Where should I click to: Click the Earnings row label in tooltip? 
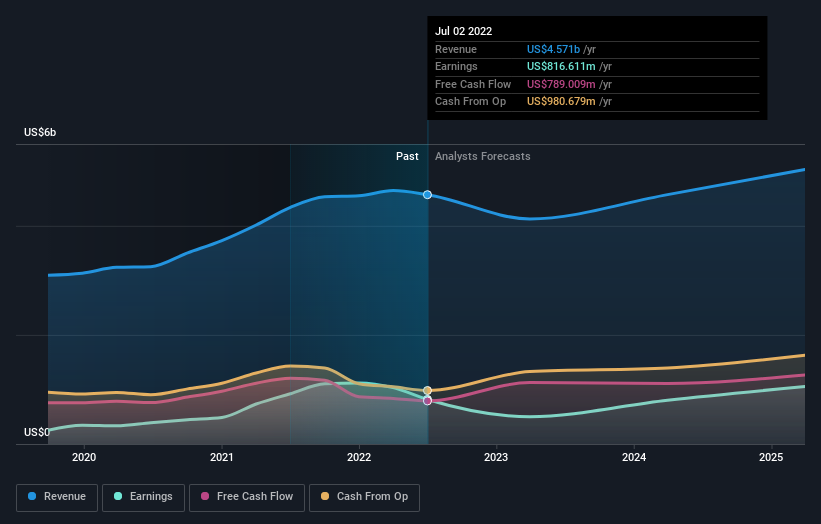pos(456,66)
